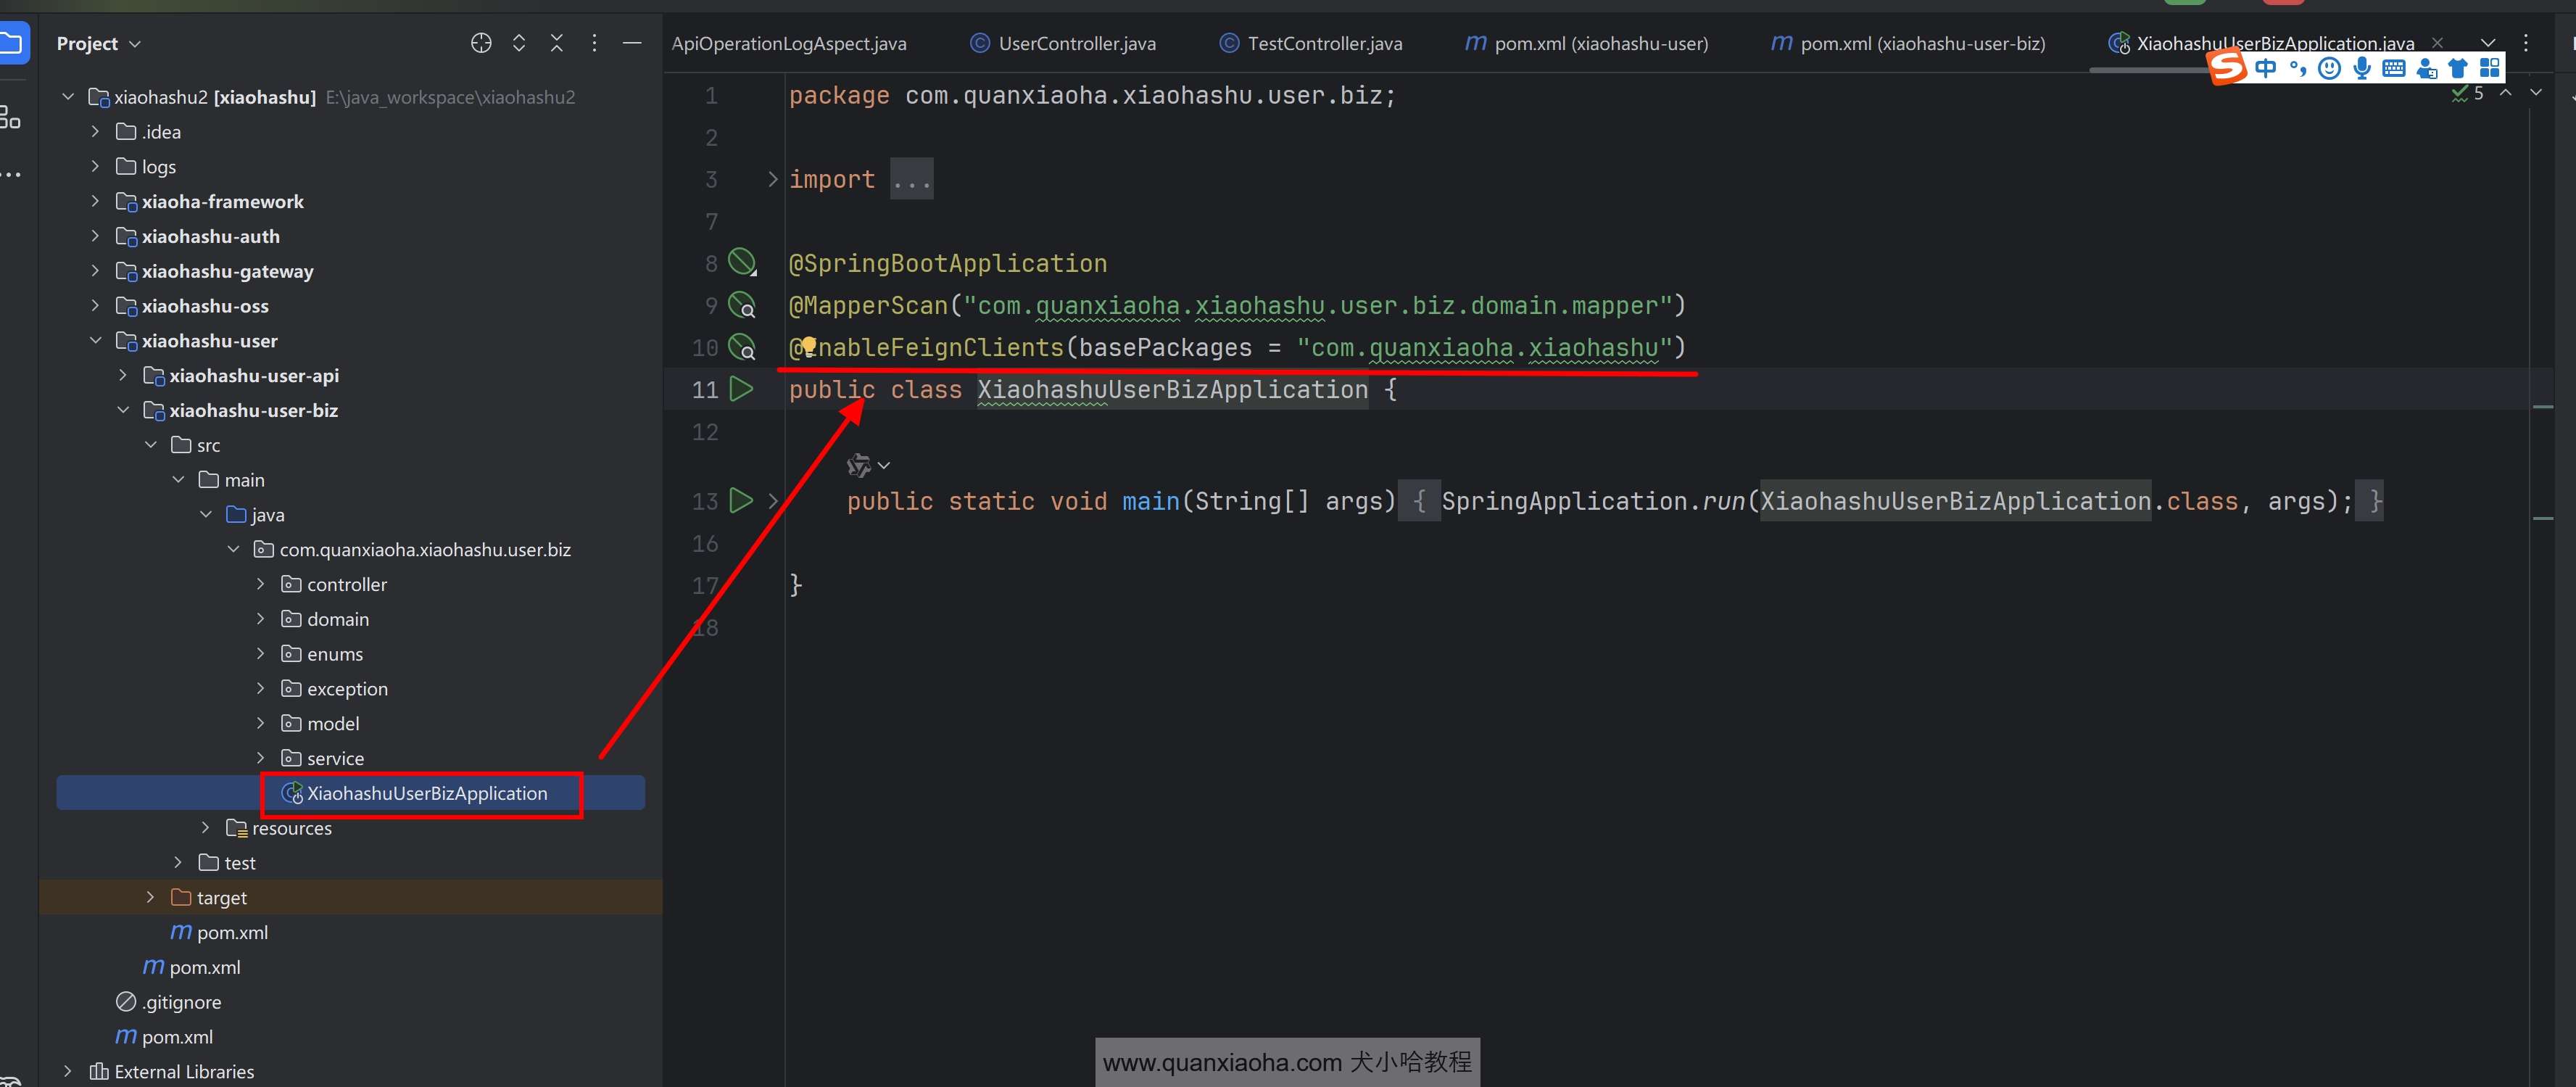Go to next highlighted problem arrow
This screenshot has height=1087, width=2576.
point(2535,92)
